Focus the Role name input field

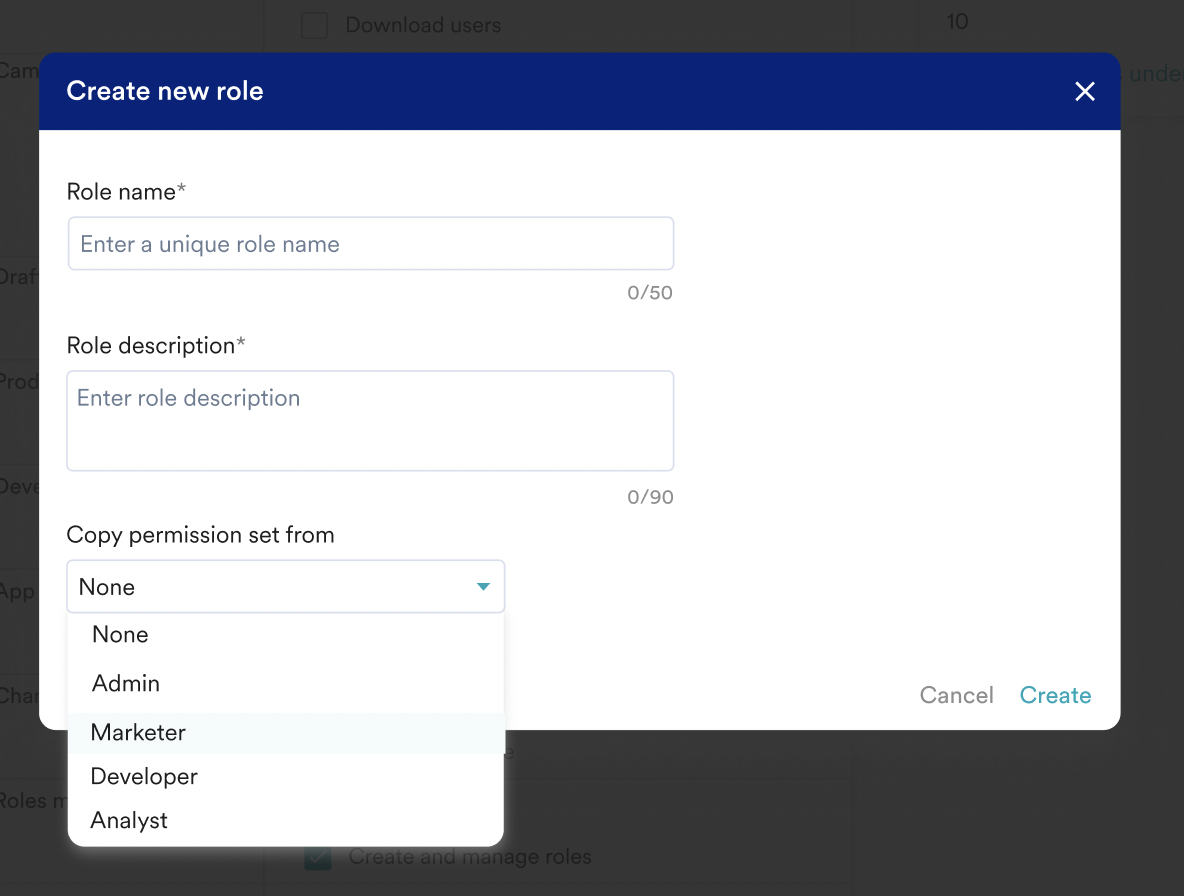[x=370, y=244]
